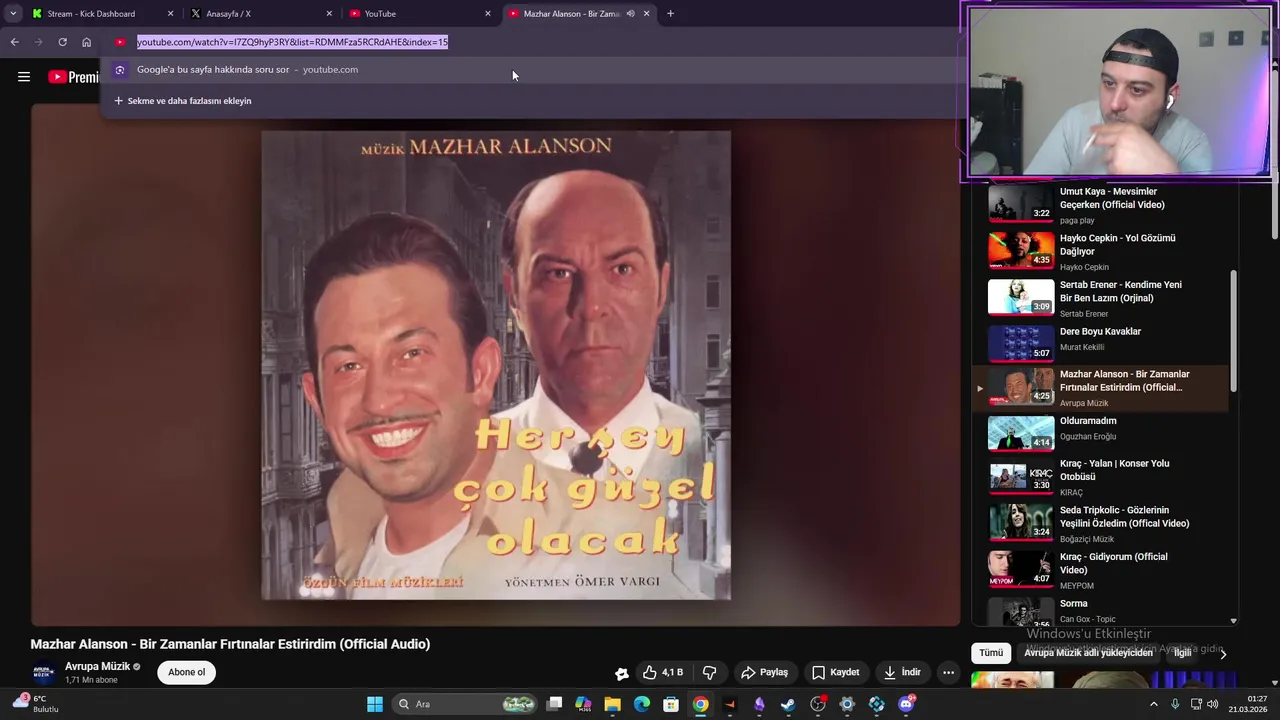Select the Sorma track by Can Gox
Viewport: 1280px width, 720px height.
pos(1100,611)
